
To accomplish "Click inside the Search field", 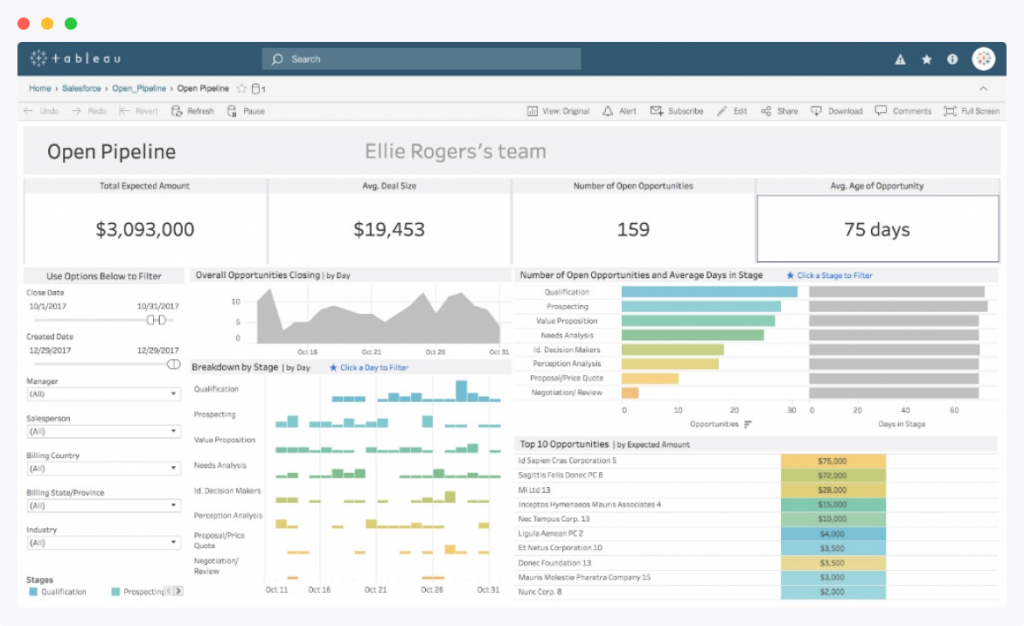I will [x=420, y=59].
